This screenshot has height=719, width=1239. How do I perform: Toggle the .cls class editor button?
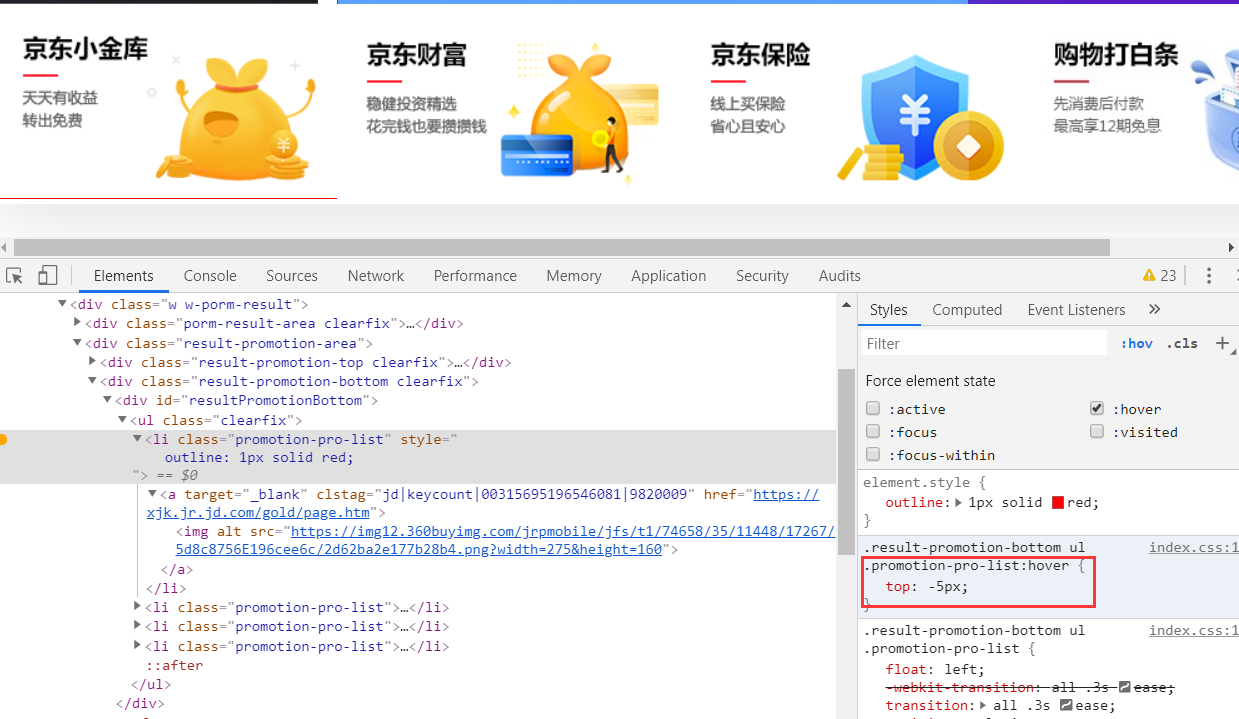pos(1182,343)
